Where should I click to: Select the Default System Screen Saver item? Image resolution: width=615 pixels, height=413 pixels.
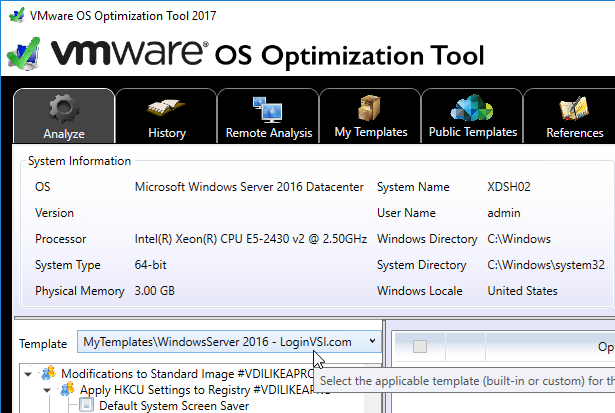click(x=174, y=406)
